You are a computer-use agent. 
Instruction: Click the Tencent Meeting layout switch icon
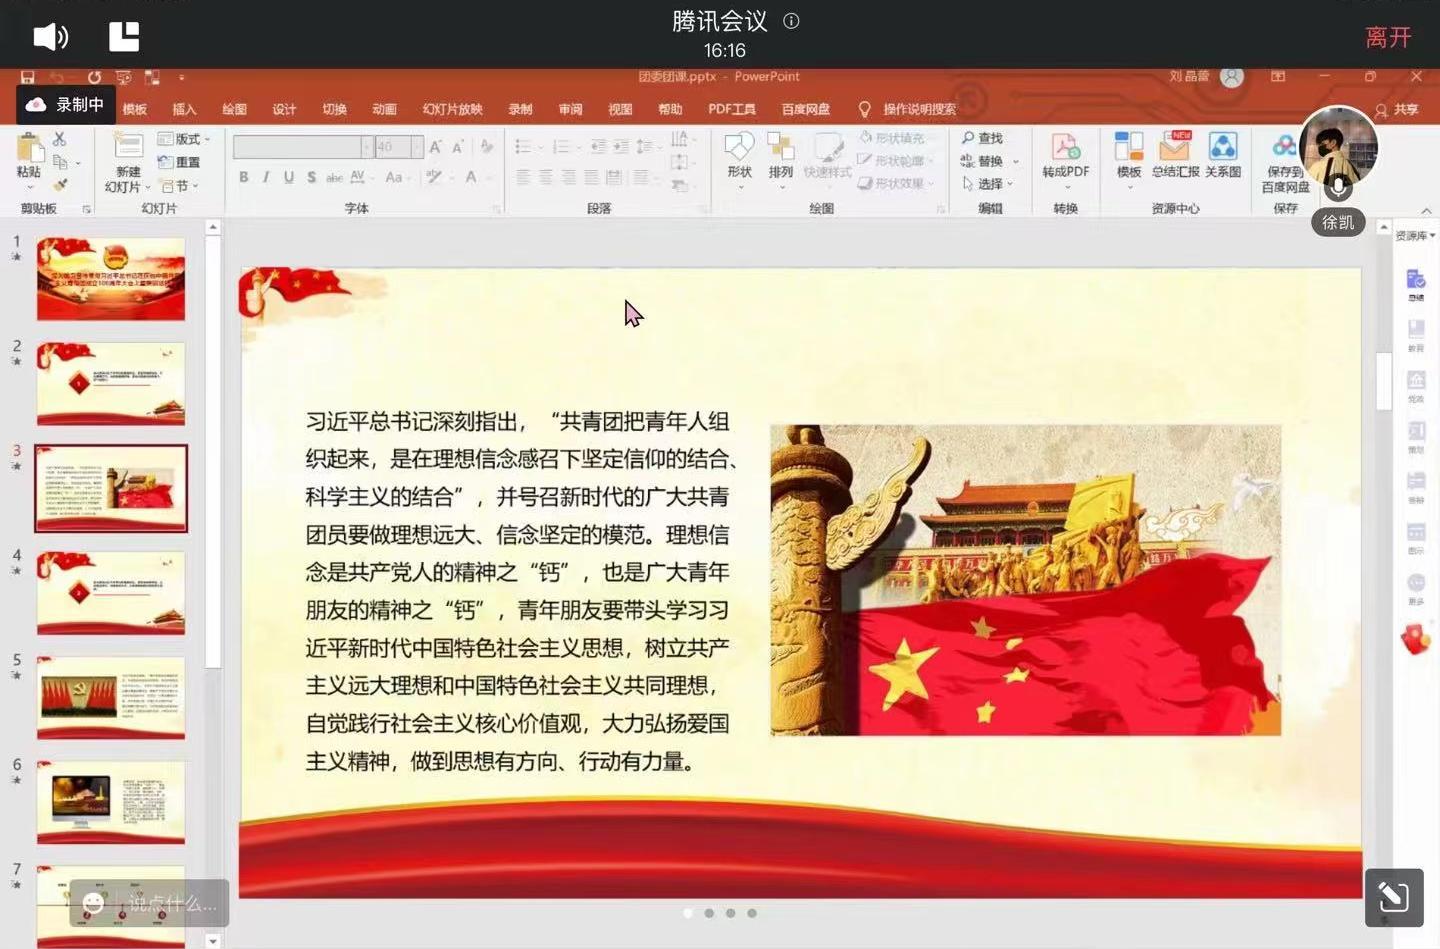tap(124, 37)
